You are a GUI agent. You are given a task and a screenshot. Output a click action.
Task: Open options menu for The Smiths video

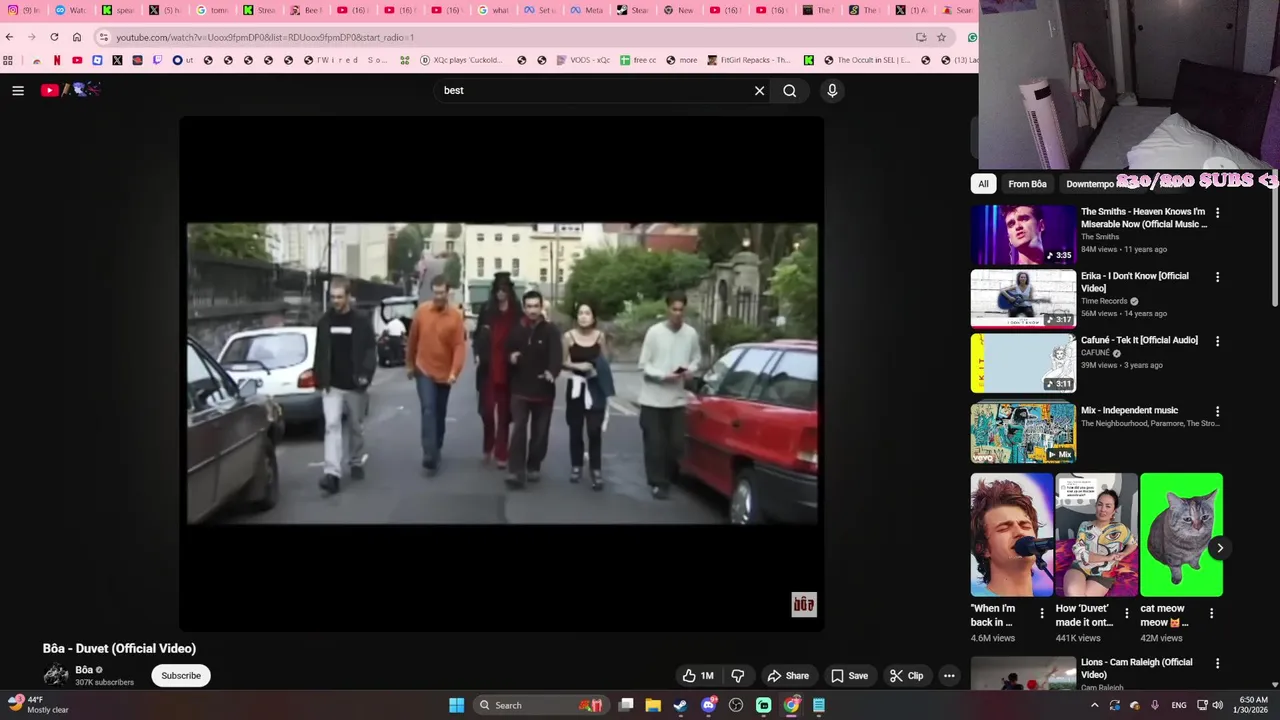point(1217,213)
